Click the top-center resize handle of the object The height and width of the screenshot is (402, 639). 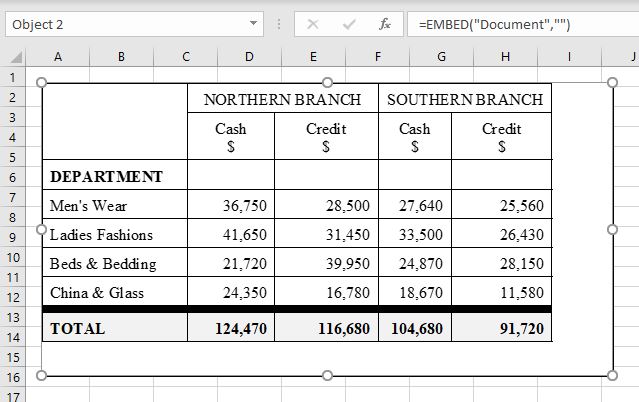point(327,82)
